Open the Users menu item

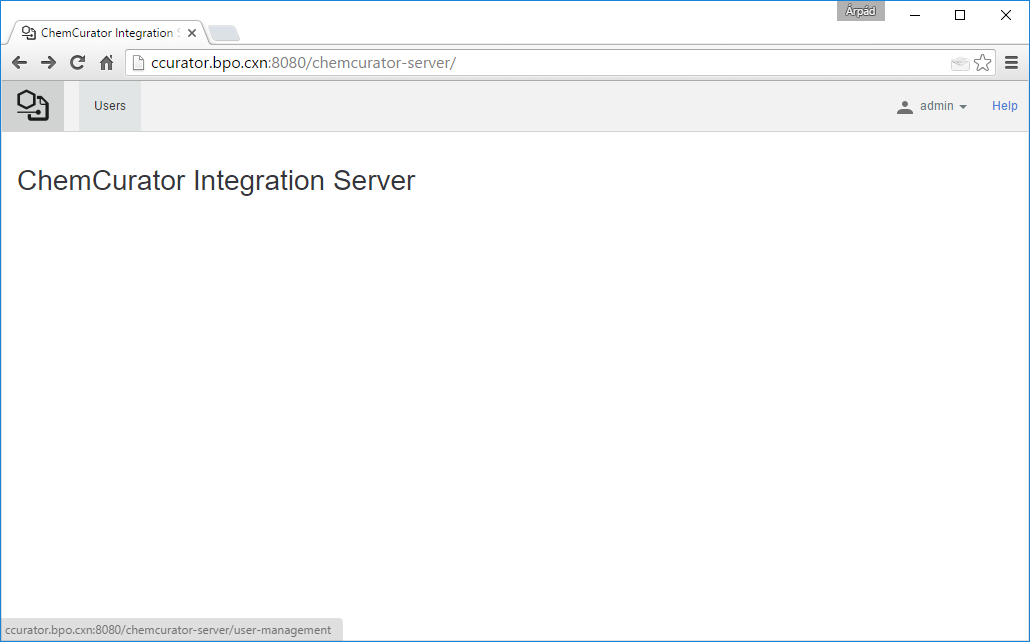tap(110, 106)
